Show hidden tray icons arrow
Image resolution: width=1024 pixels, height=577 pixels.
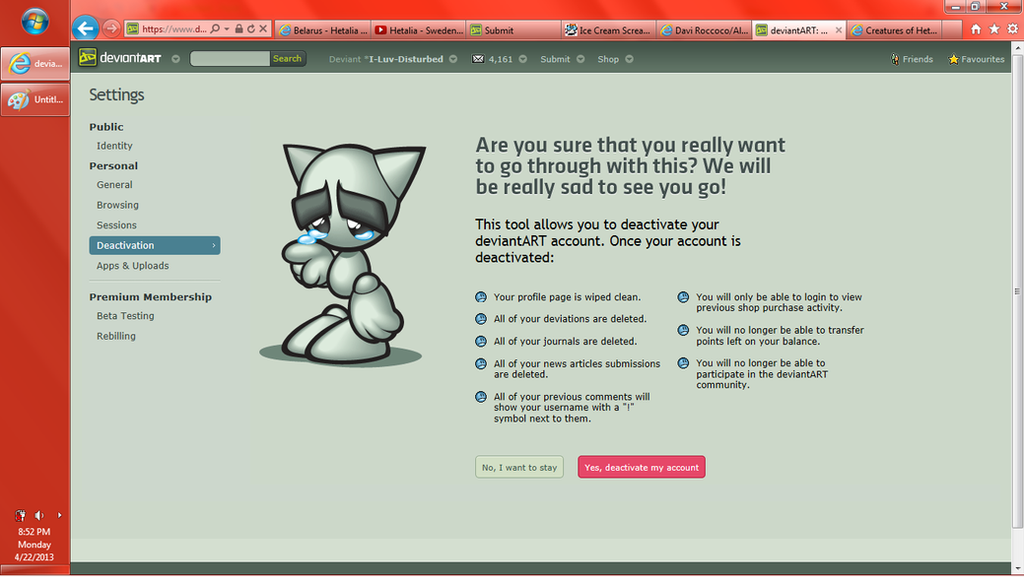click(59, 515)
